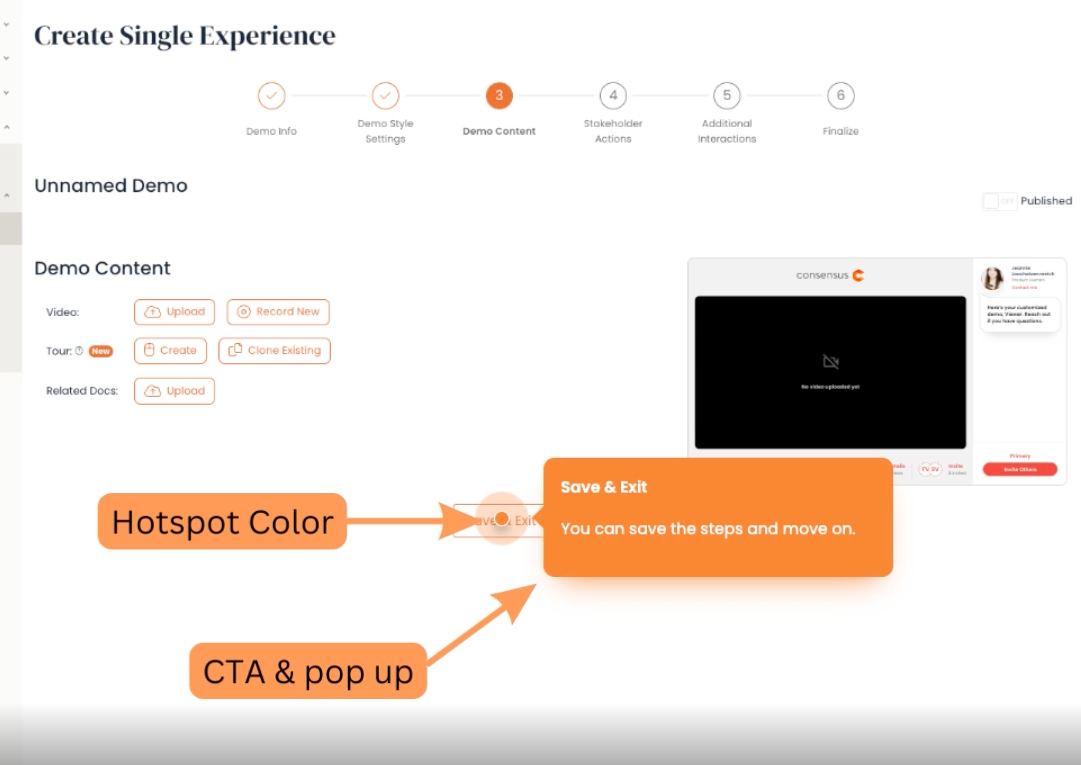This screenshot has height=765, width=1081.
Task: Click the black video preview placeholder
Action: [x=830, y=372]
